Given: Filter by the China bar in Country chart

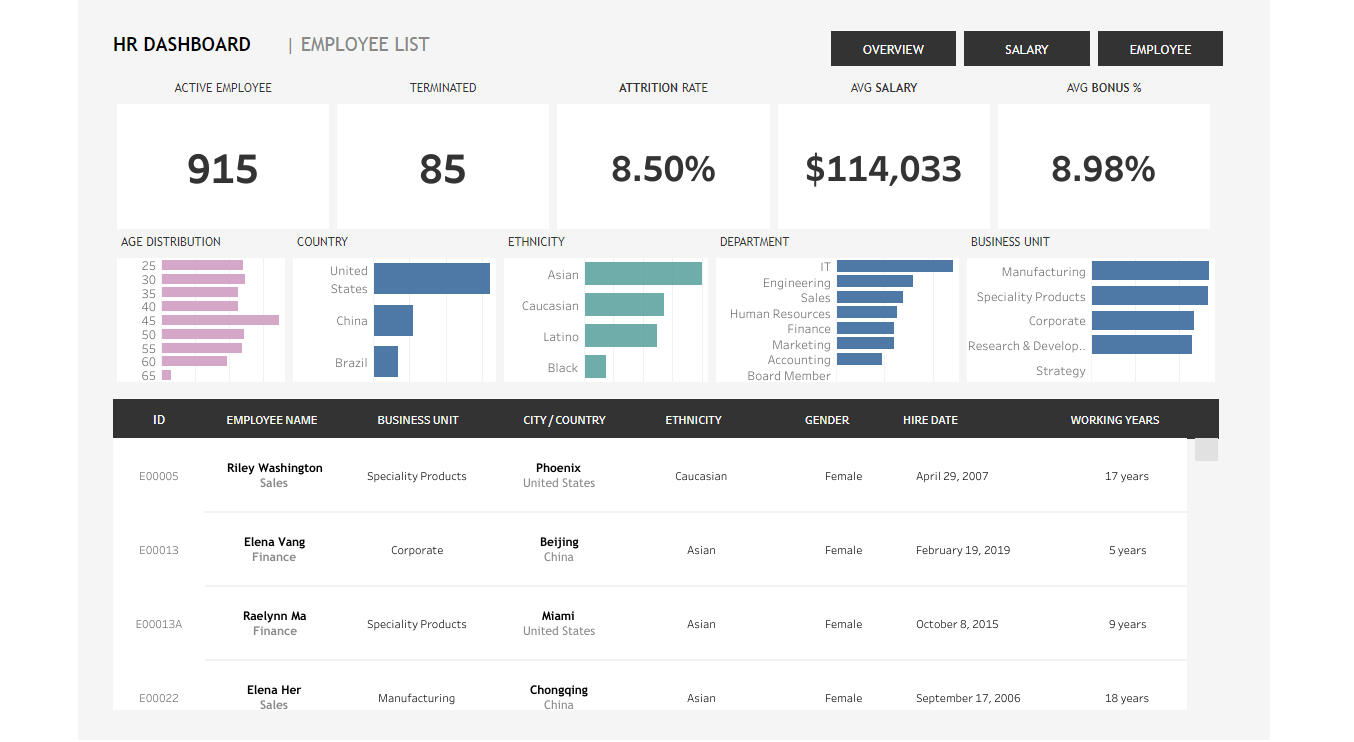Looking at the screenshot, I should click(x=393, y=321).
